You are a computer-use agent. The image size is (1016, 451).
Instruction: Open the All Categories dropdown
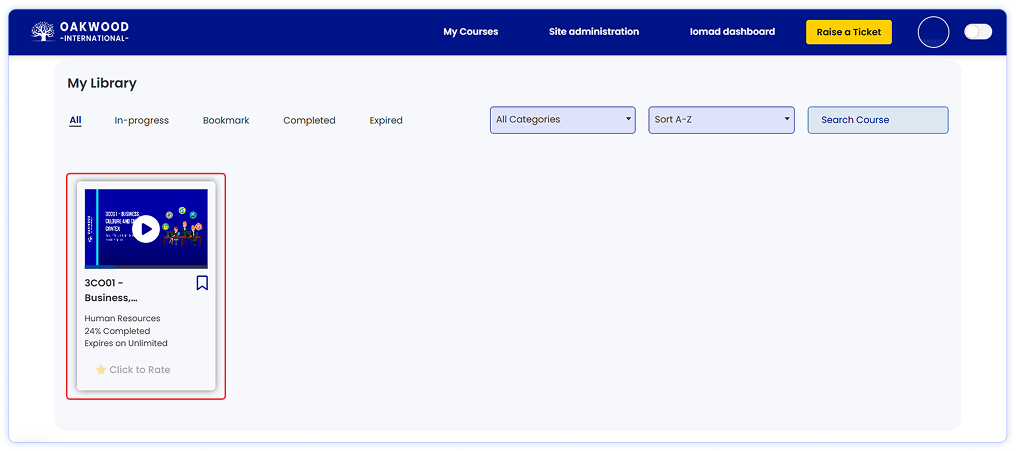coord(562,120)
